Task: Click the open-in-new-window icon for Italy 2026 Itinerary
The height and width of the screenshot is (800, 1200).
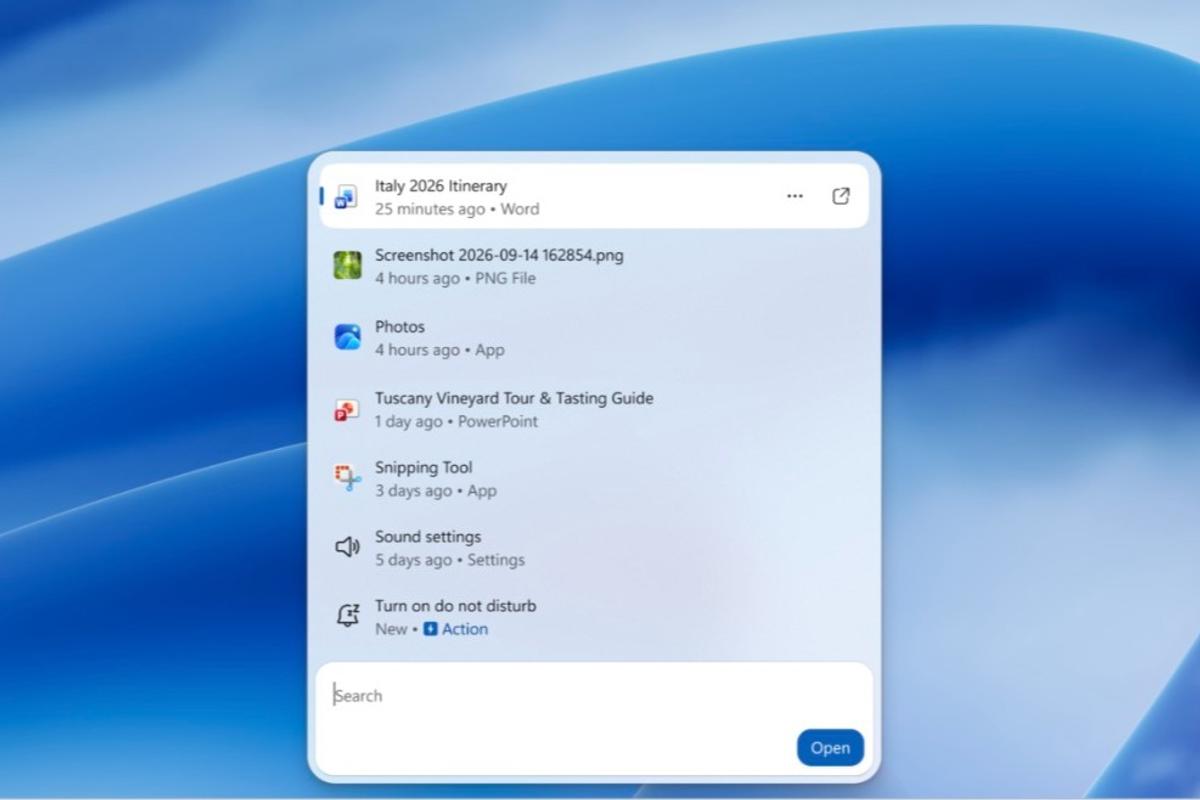Action: point(841,196)
